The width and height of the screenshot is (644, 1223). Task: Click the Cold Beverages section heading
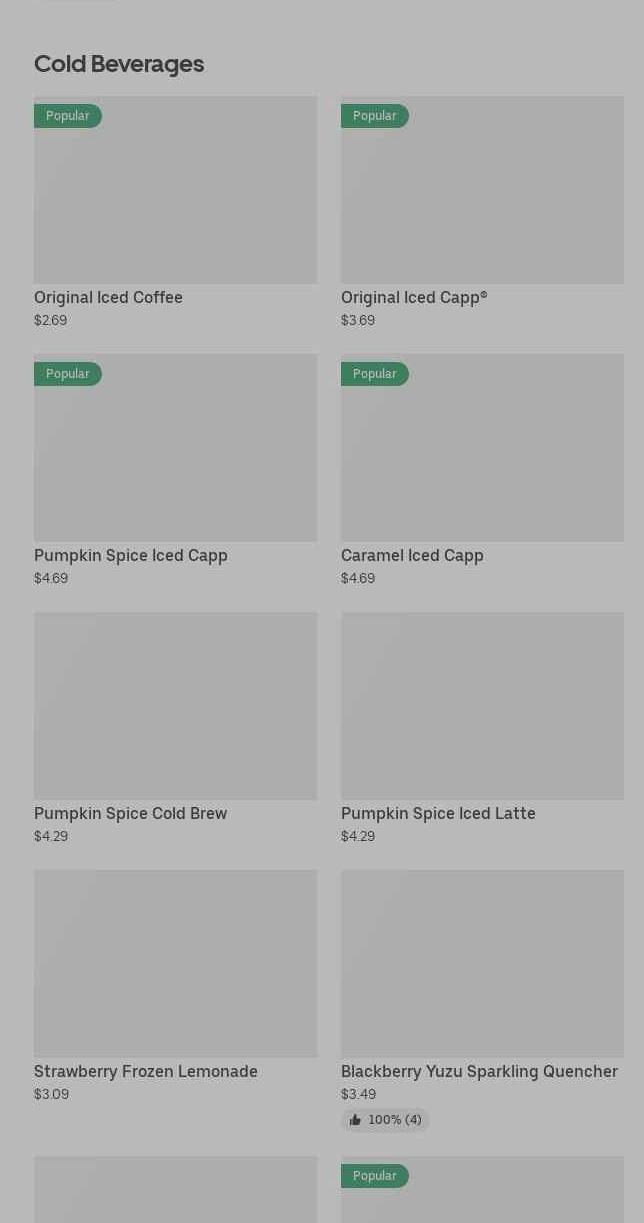coord(119,64)
